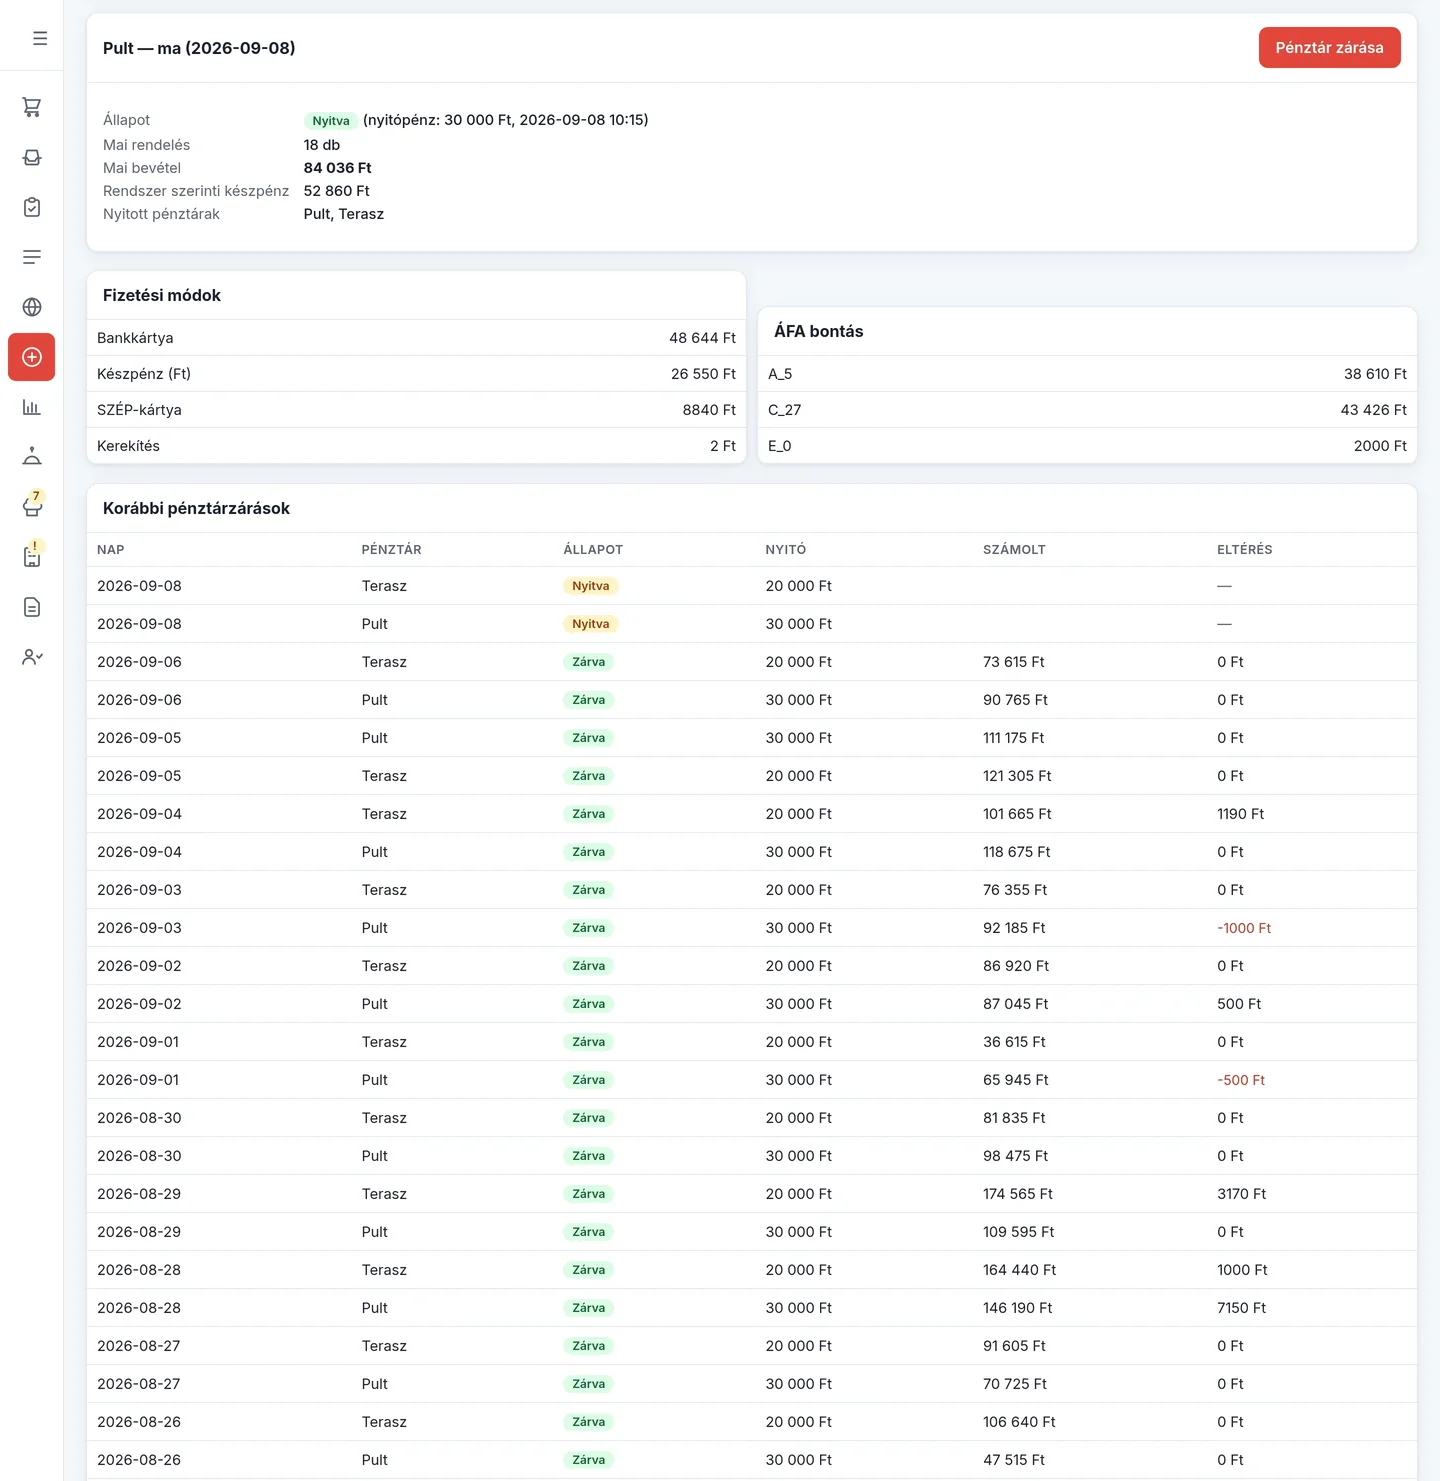
Task: Click the ELTÉRÉS column header
Action: tap(1244, 550)
